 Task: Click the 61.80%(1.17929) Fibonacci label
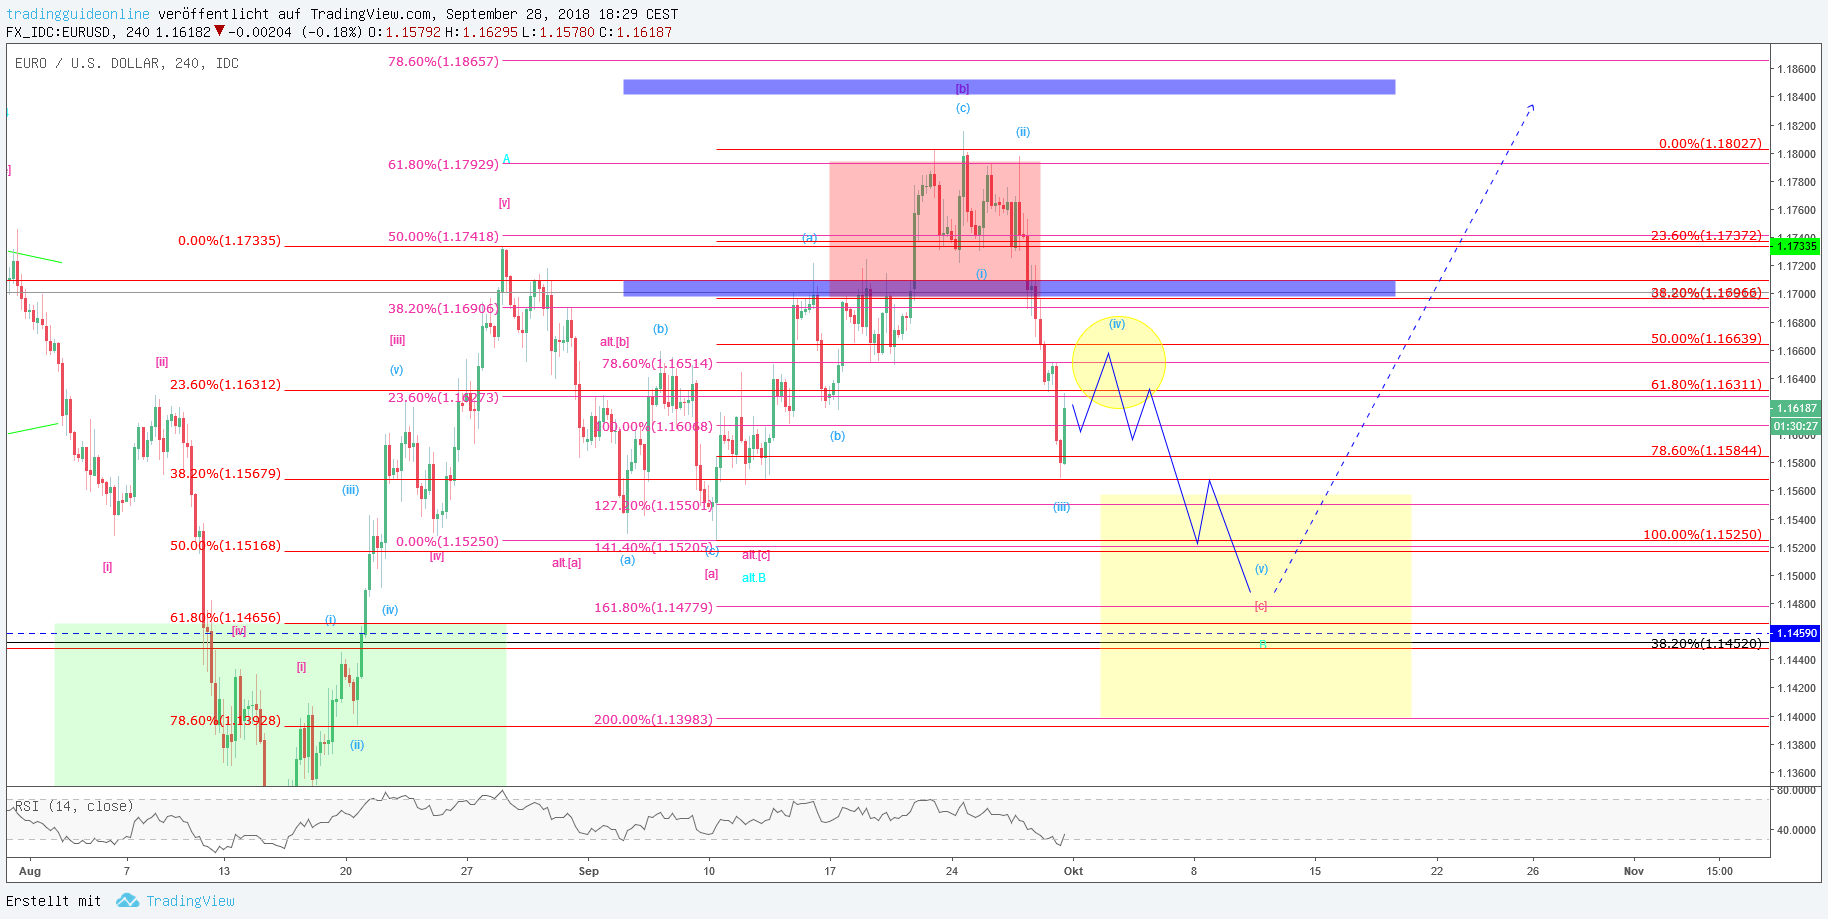tap(443, 164)
